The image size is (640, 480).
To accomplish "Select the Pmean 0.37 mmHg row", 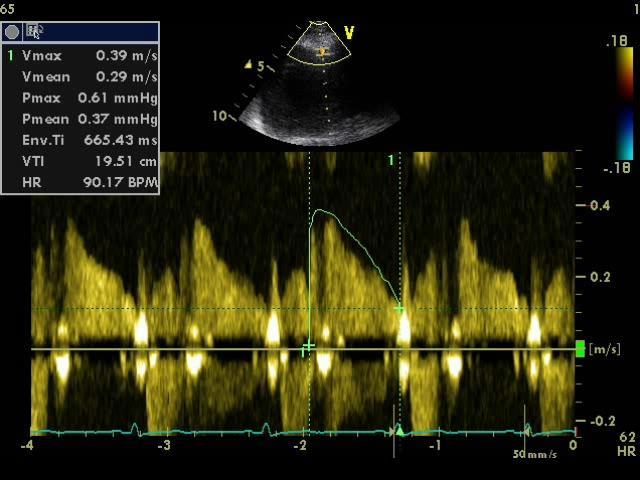I will pos(80,119).
